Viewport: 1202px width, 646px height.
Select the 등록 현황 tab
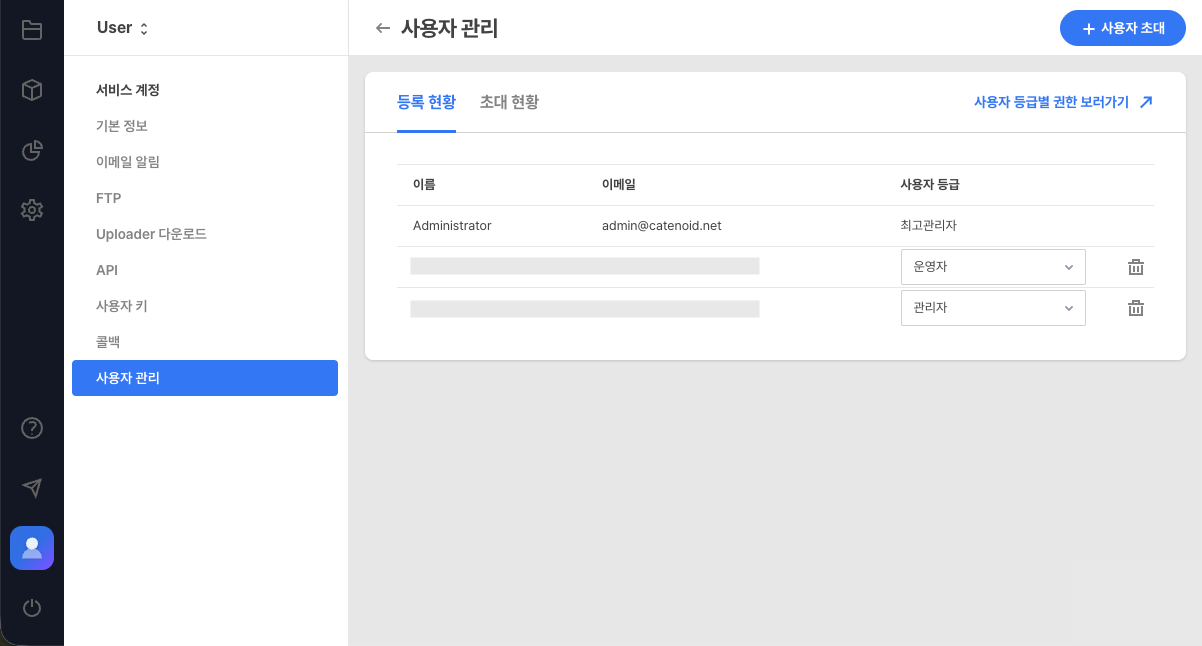(427, 101)
